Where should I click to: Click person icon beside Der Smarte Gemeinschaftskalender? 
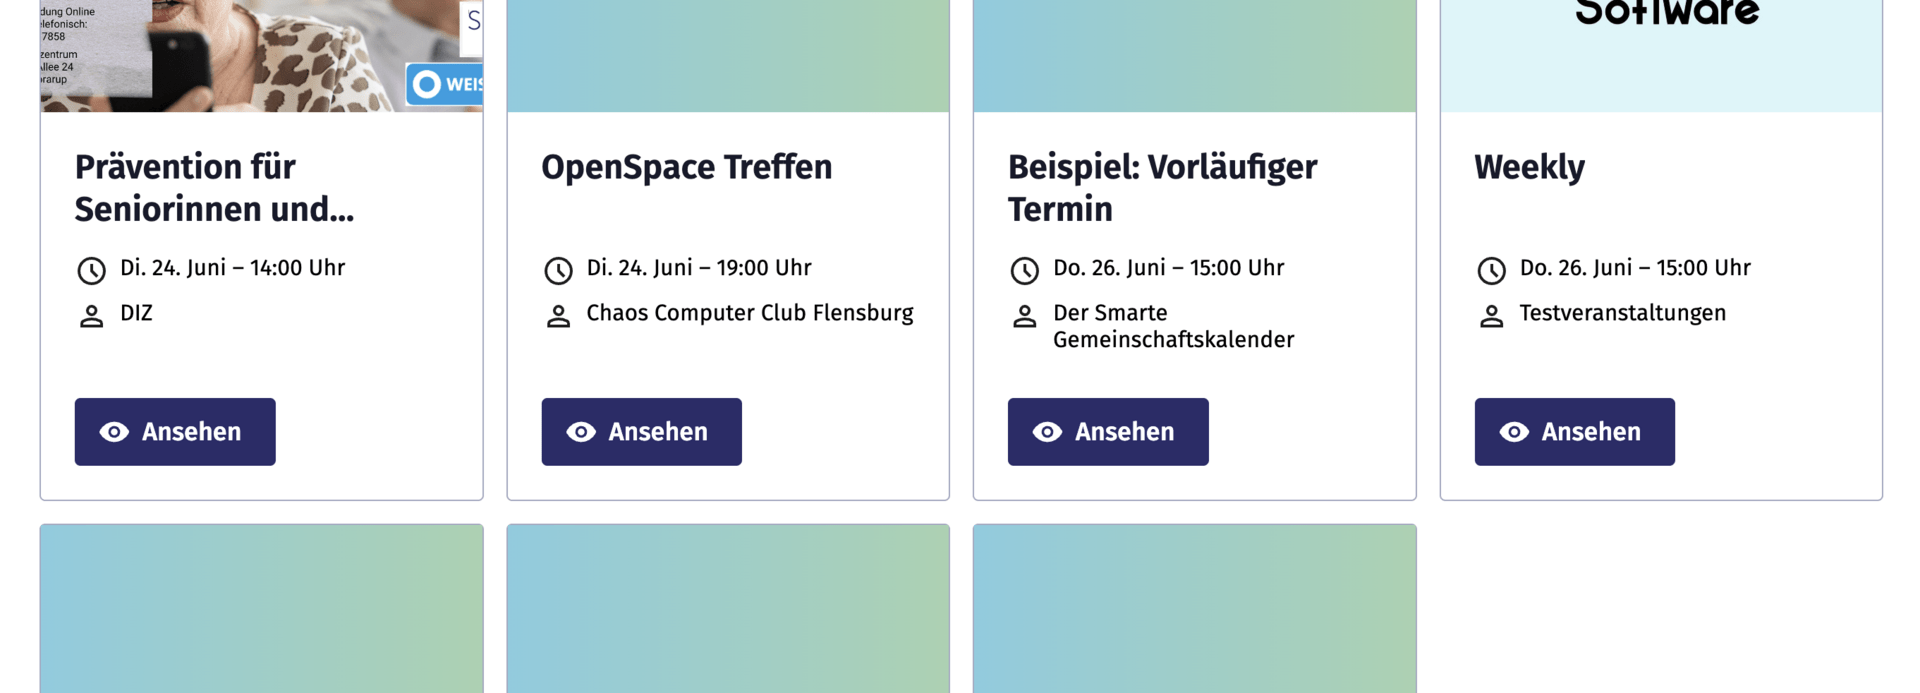(1024, 316)
